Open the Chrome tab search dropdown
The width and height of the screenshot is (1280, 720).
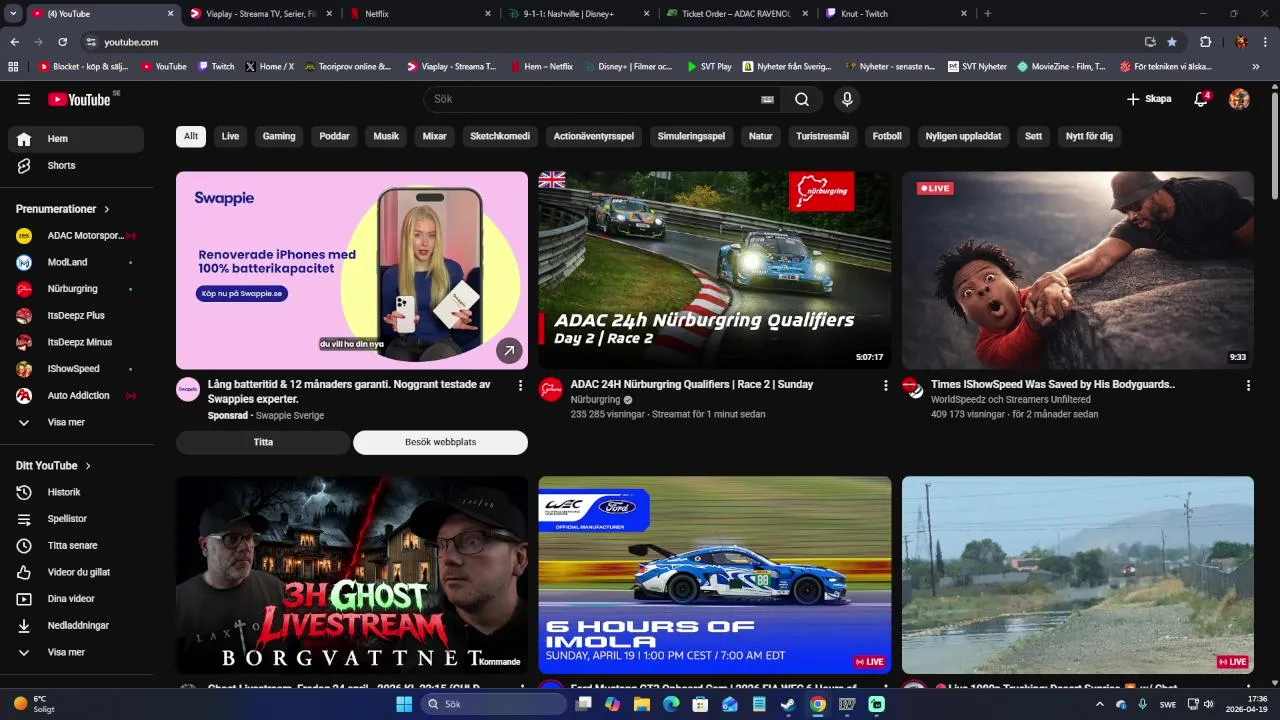(13, 14)
